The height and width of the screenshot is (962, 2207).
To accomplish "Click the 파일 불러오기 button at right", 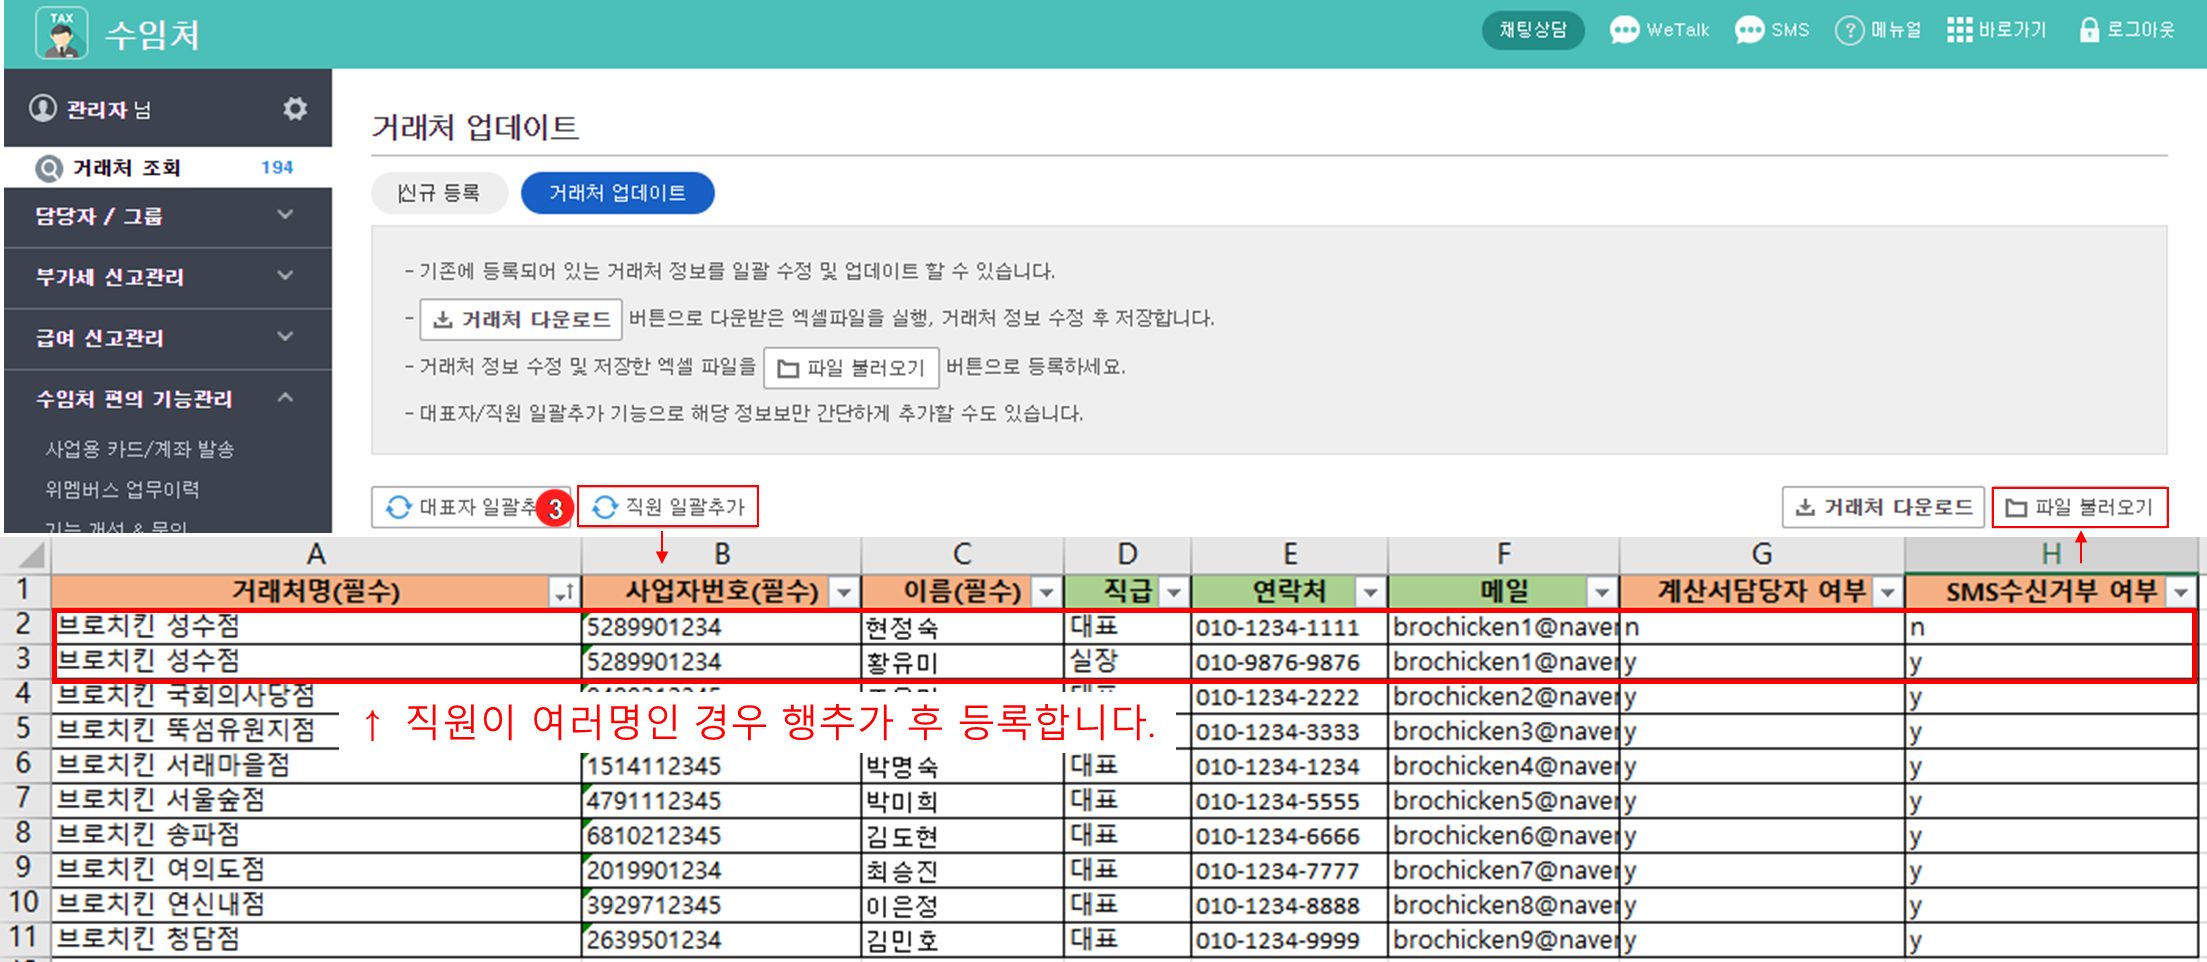I will click(x=2079, y=507).
